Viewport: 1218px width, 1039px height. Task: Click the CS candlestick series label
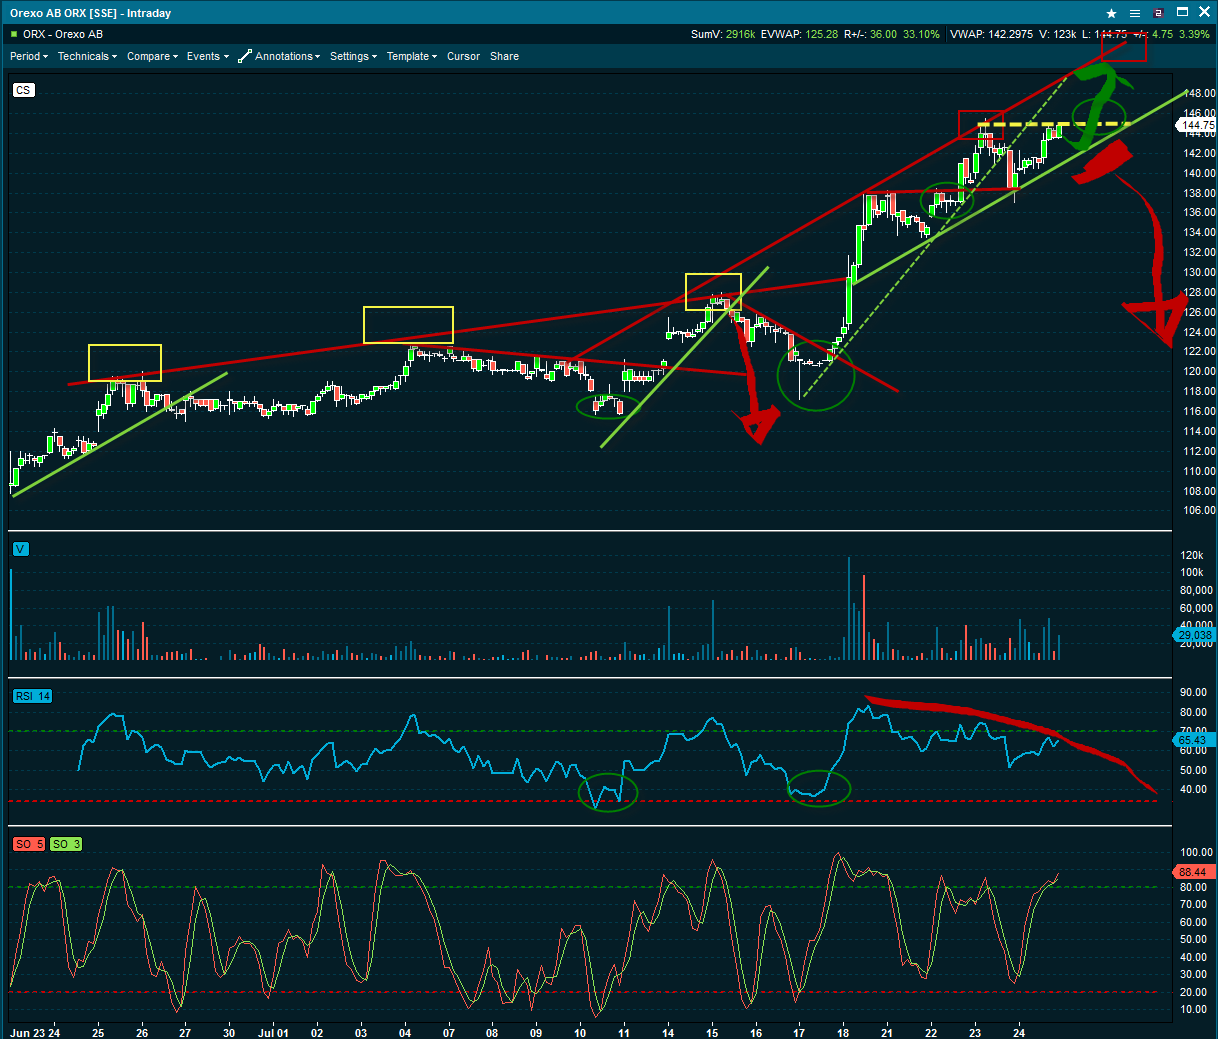point(23,90)
